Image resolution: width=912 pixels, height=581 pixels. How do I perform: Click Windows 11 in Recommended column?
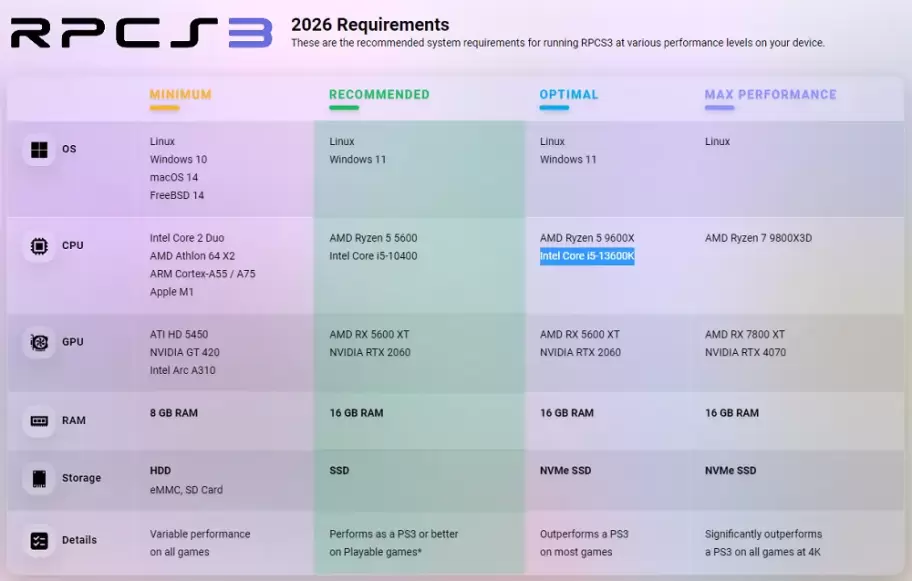click(x=357, y=159)
